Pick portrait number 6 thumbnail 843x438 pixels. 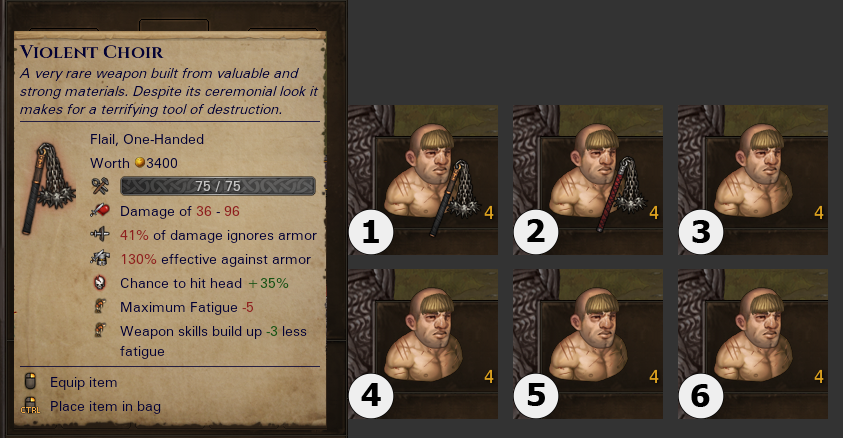click(753, 344)
